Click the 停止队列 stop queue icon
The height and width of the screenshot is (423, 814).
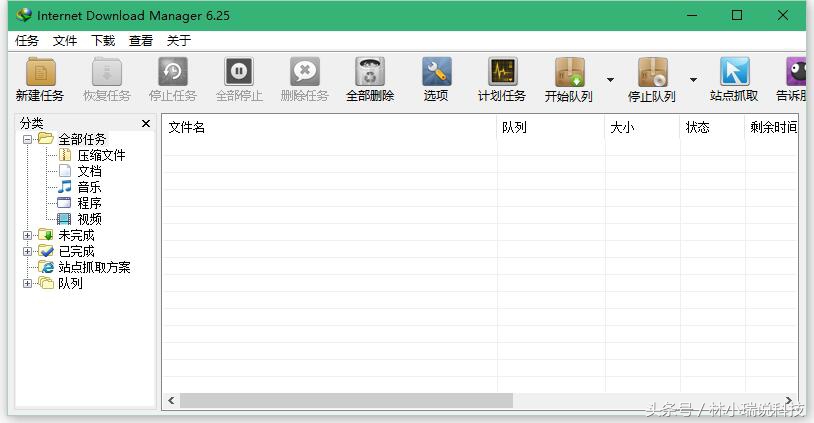[x=653, y=73]
